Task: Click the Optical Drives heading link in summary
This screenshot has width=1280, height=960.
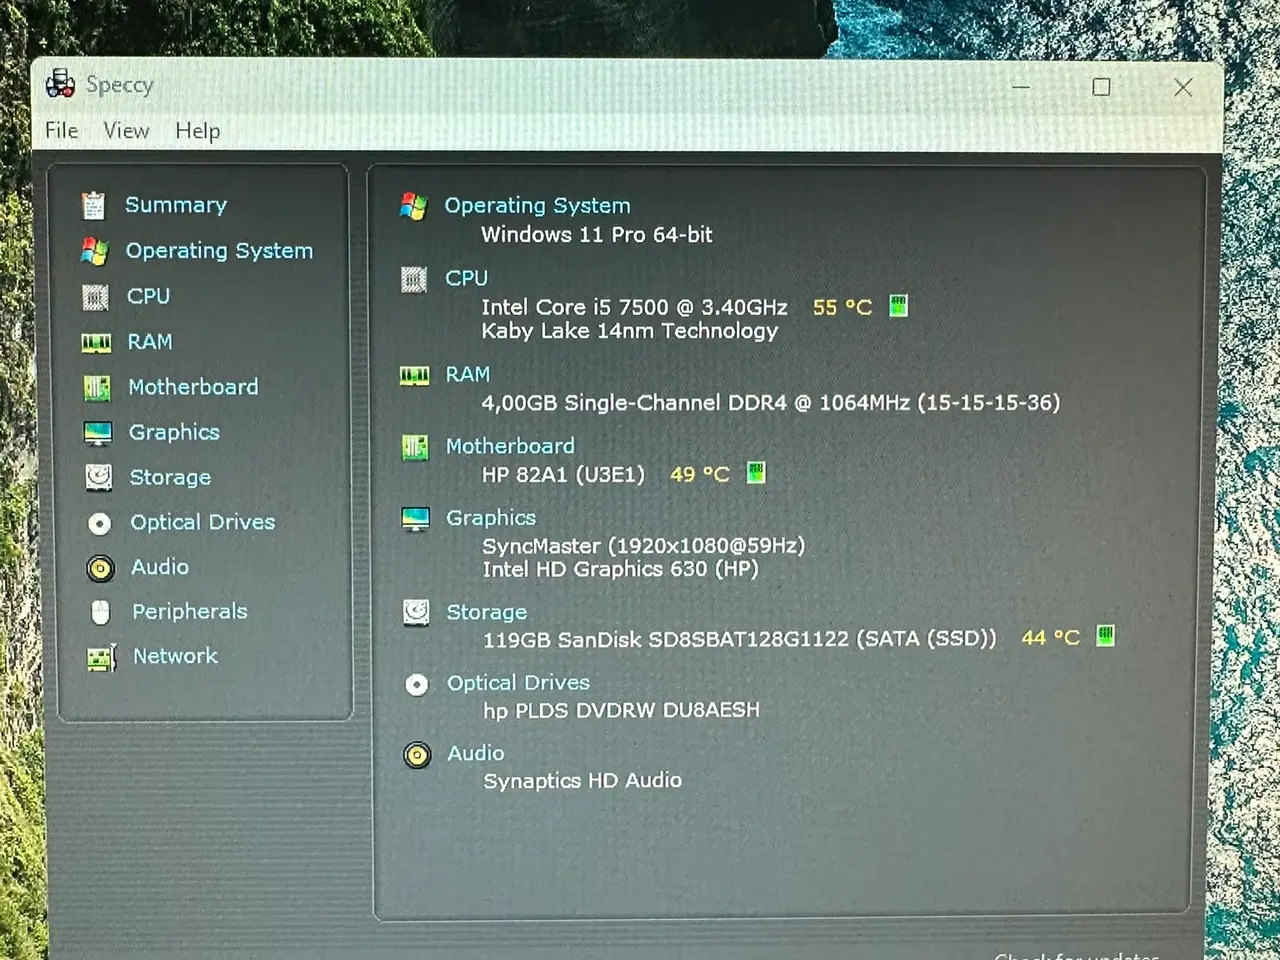Action: pyautogui.click(x=518, y=683)
